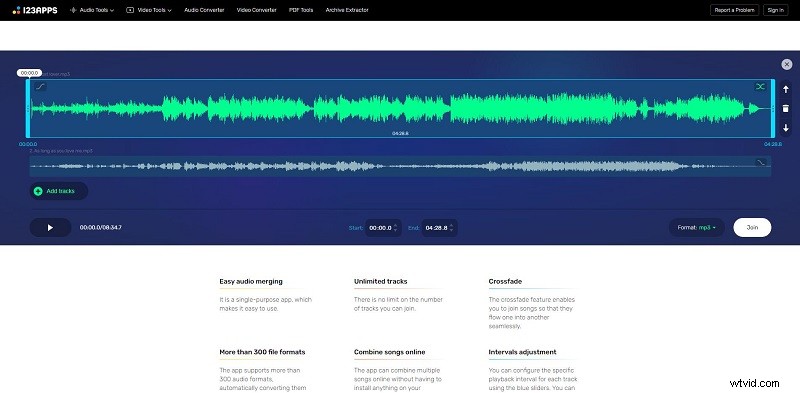Open Archive Extractor
Screen dimensions: 800x393
click(x=347, y=10)
